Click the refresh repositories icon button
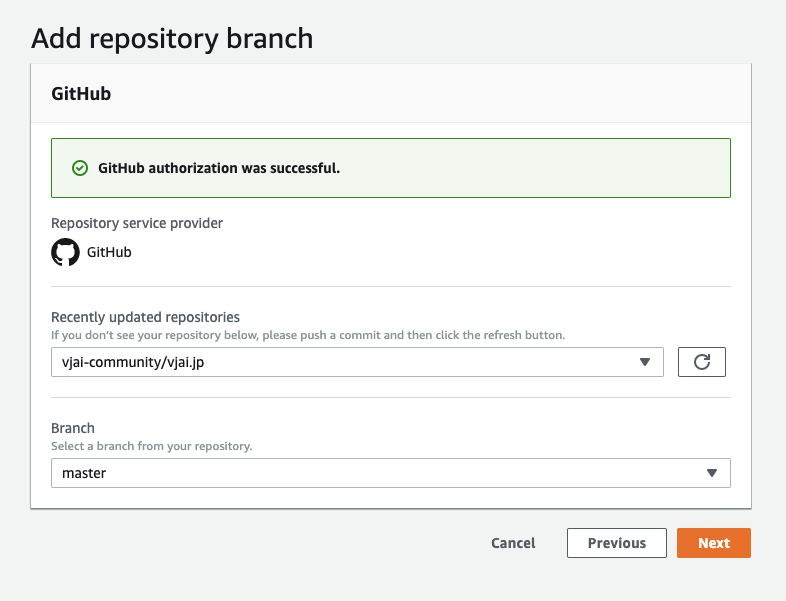Screen dimensions: 786x601 [701, 362]
